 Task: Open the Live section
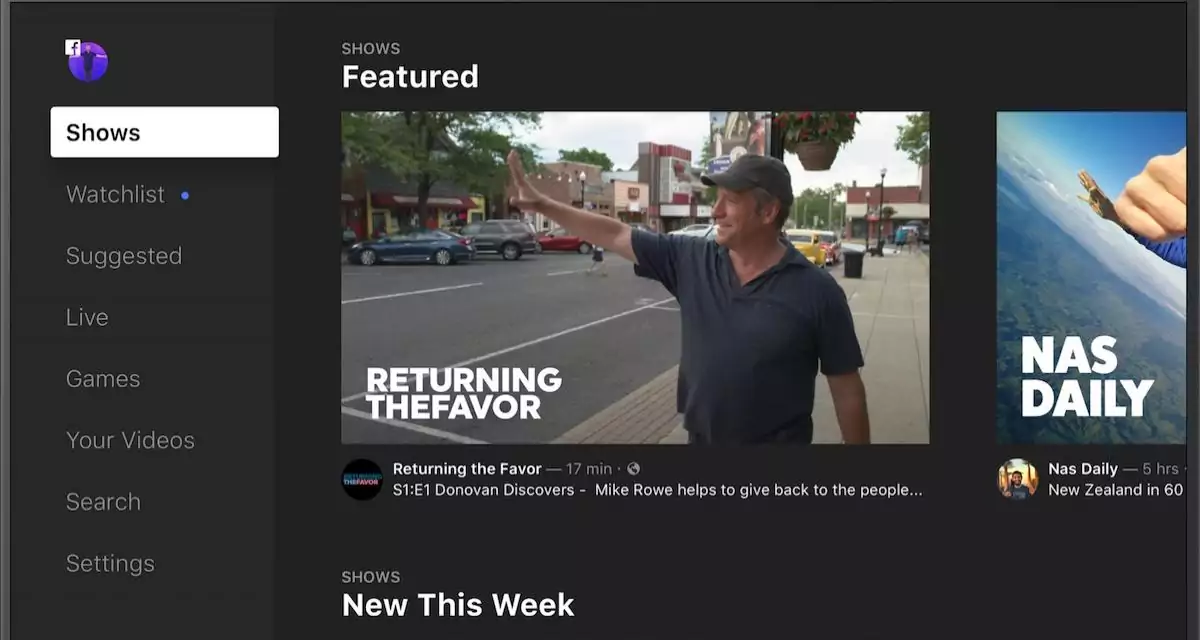pyautogui.click(x=87, y=317)
